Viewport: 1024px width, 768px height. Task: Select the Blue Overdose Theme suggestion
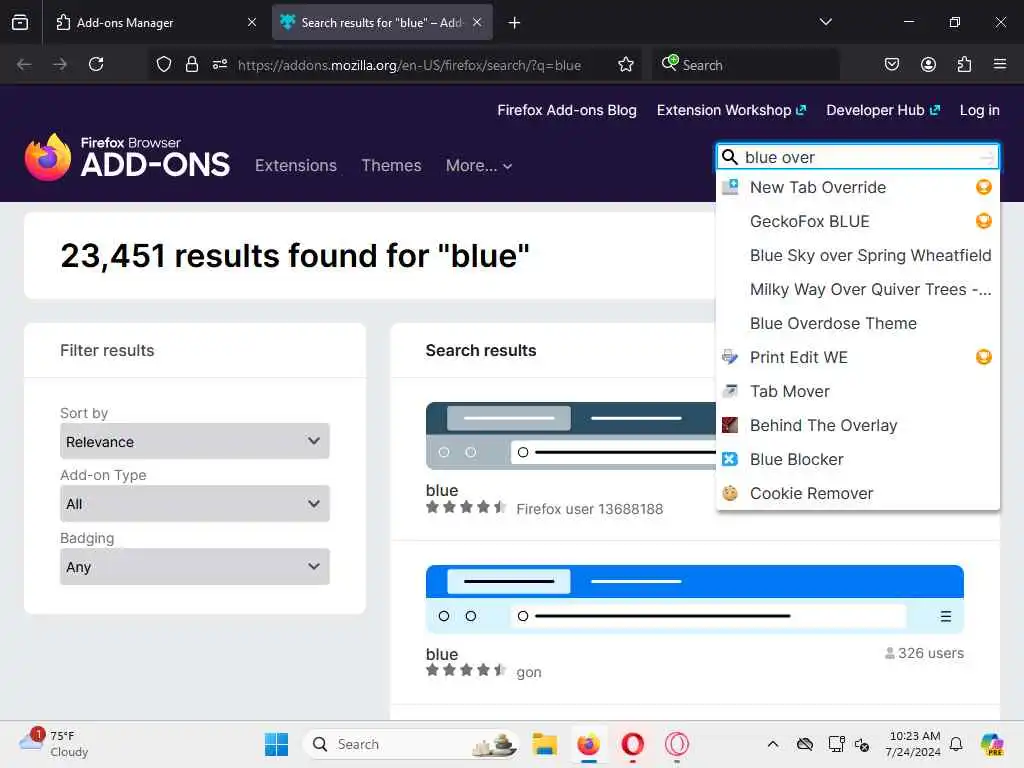click(857, 323)
